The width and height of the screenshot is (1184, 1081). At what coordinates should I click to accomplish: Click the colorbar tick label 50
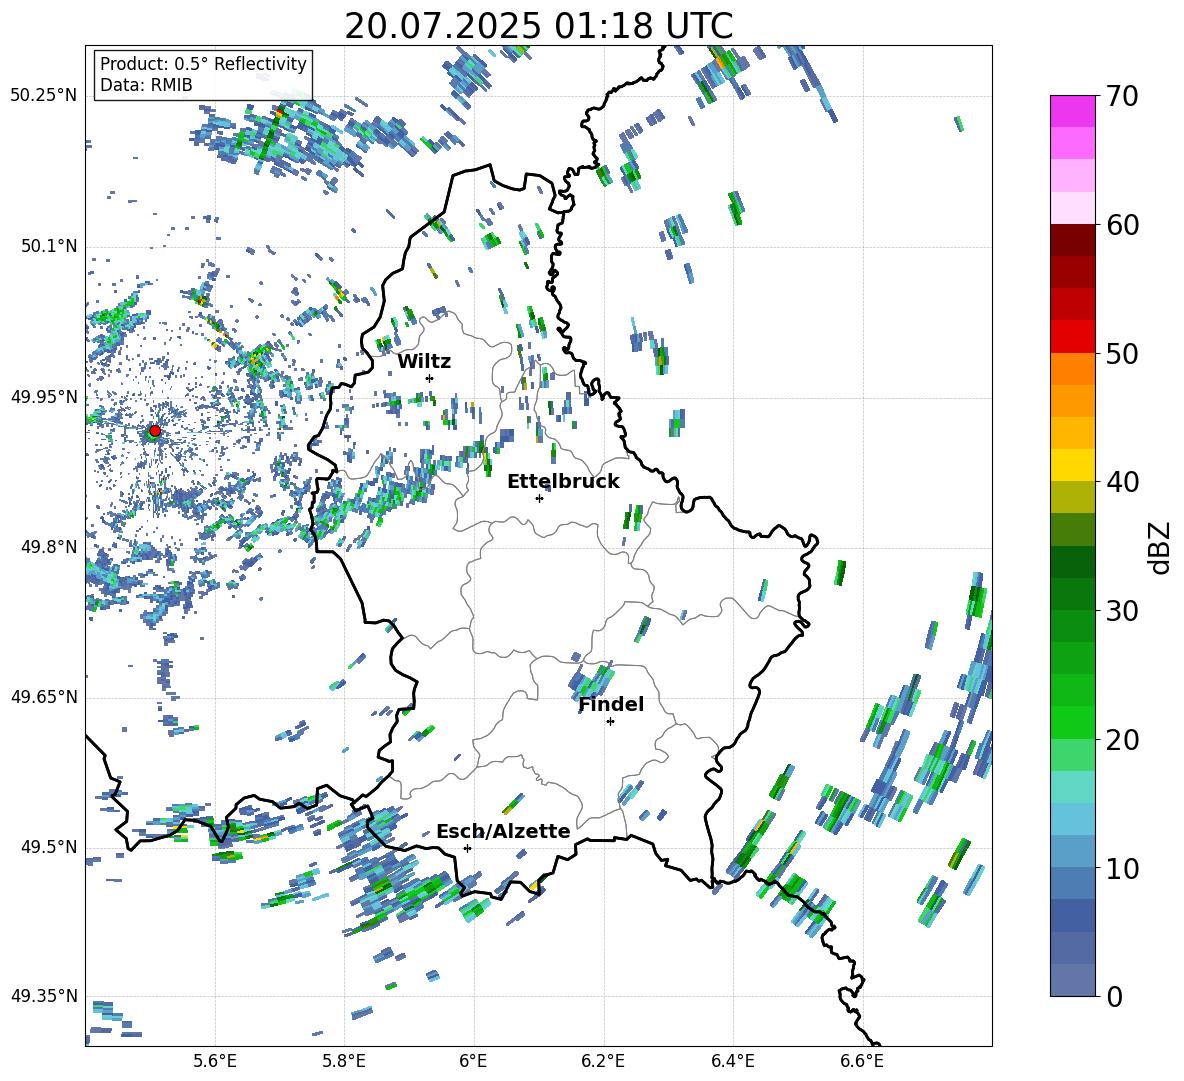point(1123,353)
